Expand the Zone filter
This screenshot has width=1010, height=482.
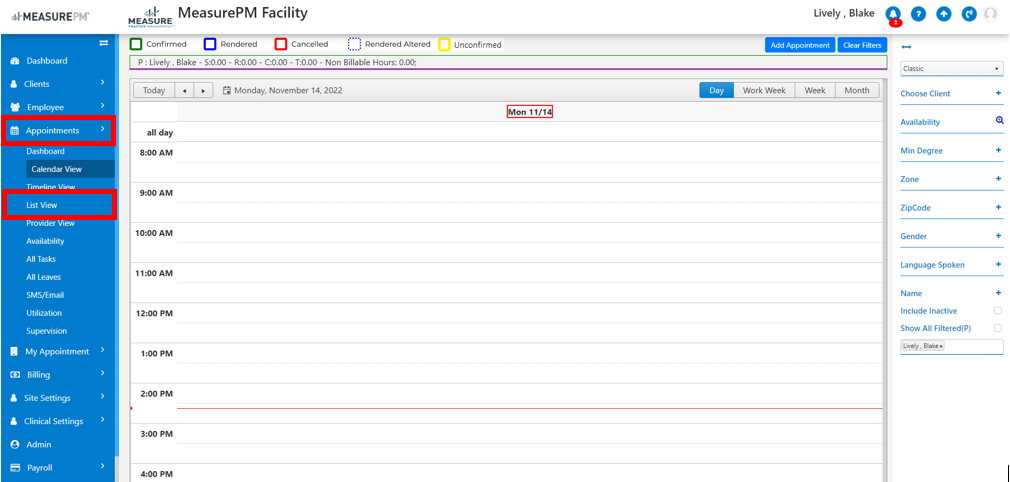[998, 178]
